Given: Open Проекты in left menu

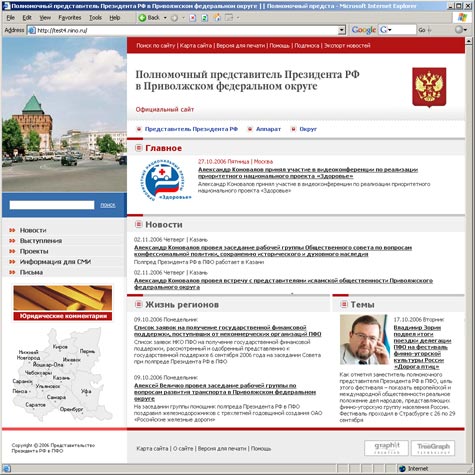Looking at the screenshot, I should pyautogui.click(x=34, y=251).
